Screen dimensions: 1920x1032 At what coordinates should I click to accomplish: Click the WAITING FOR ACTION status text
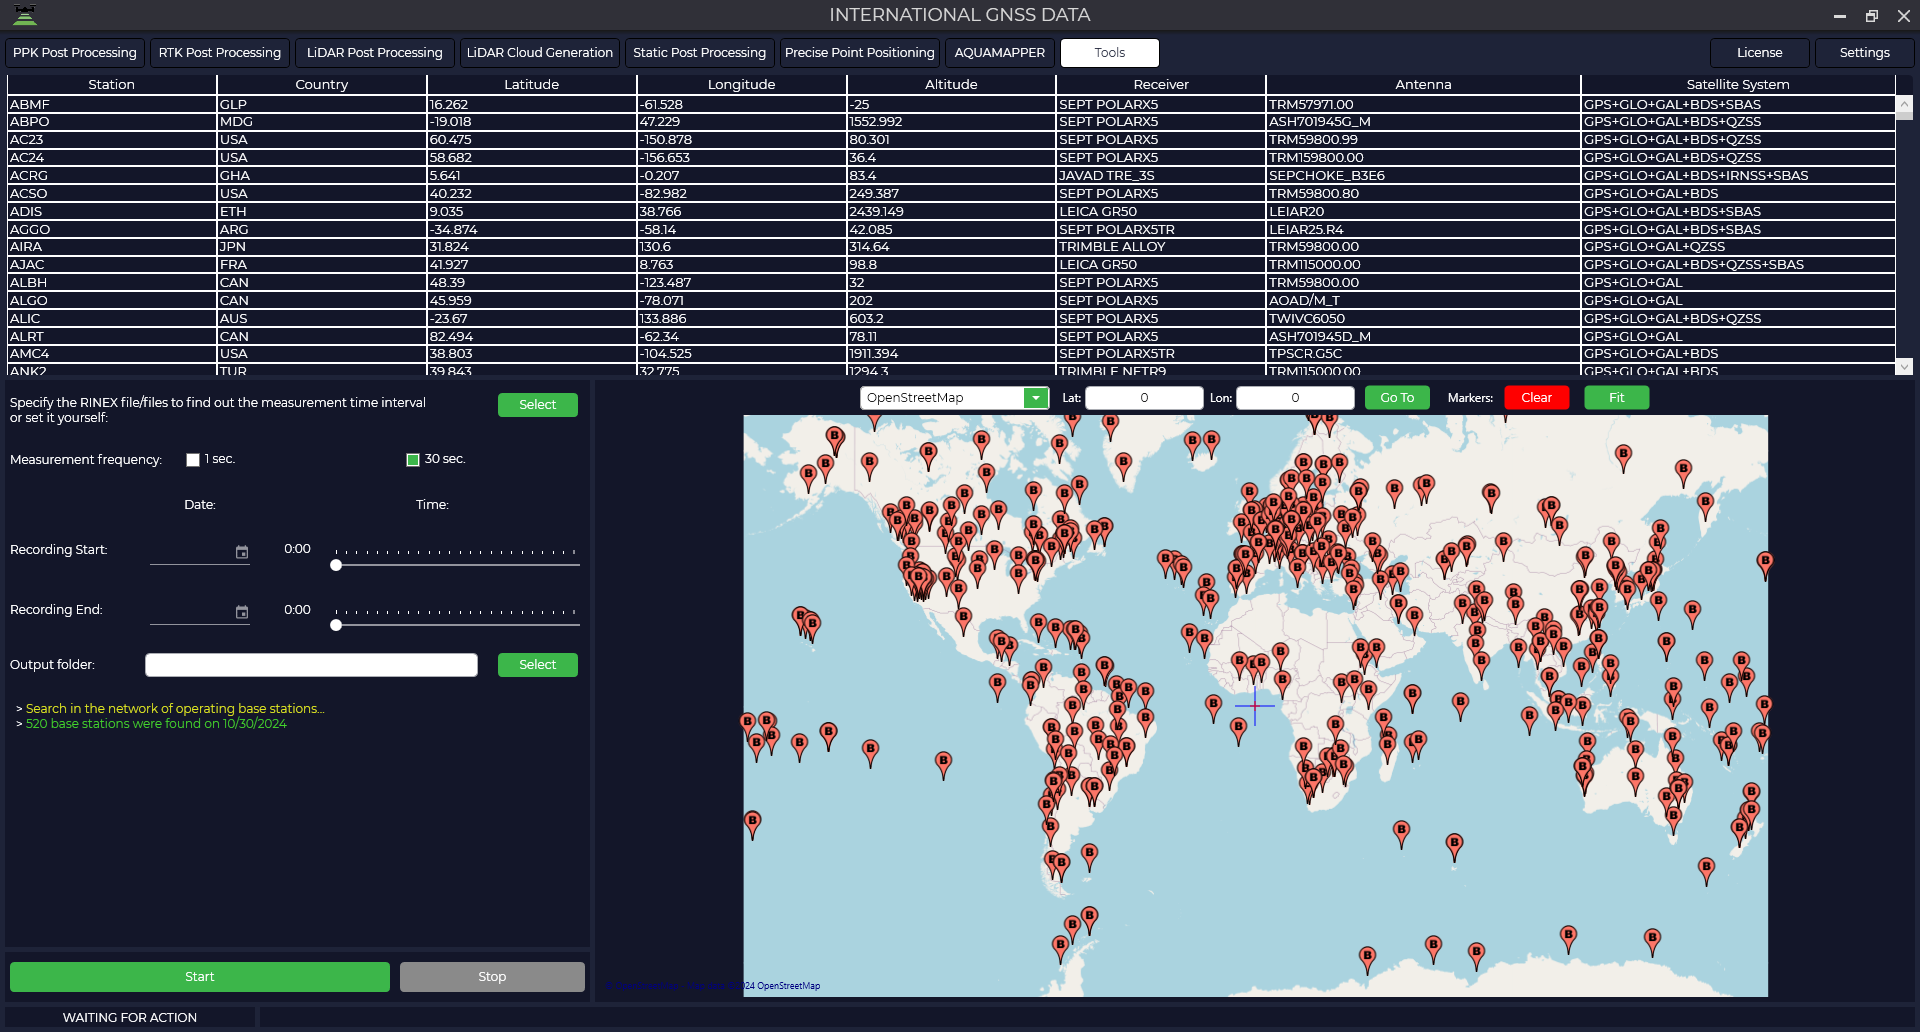[x=130, y=1018]
